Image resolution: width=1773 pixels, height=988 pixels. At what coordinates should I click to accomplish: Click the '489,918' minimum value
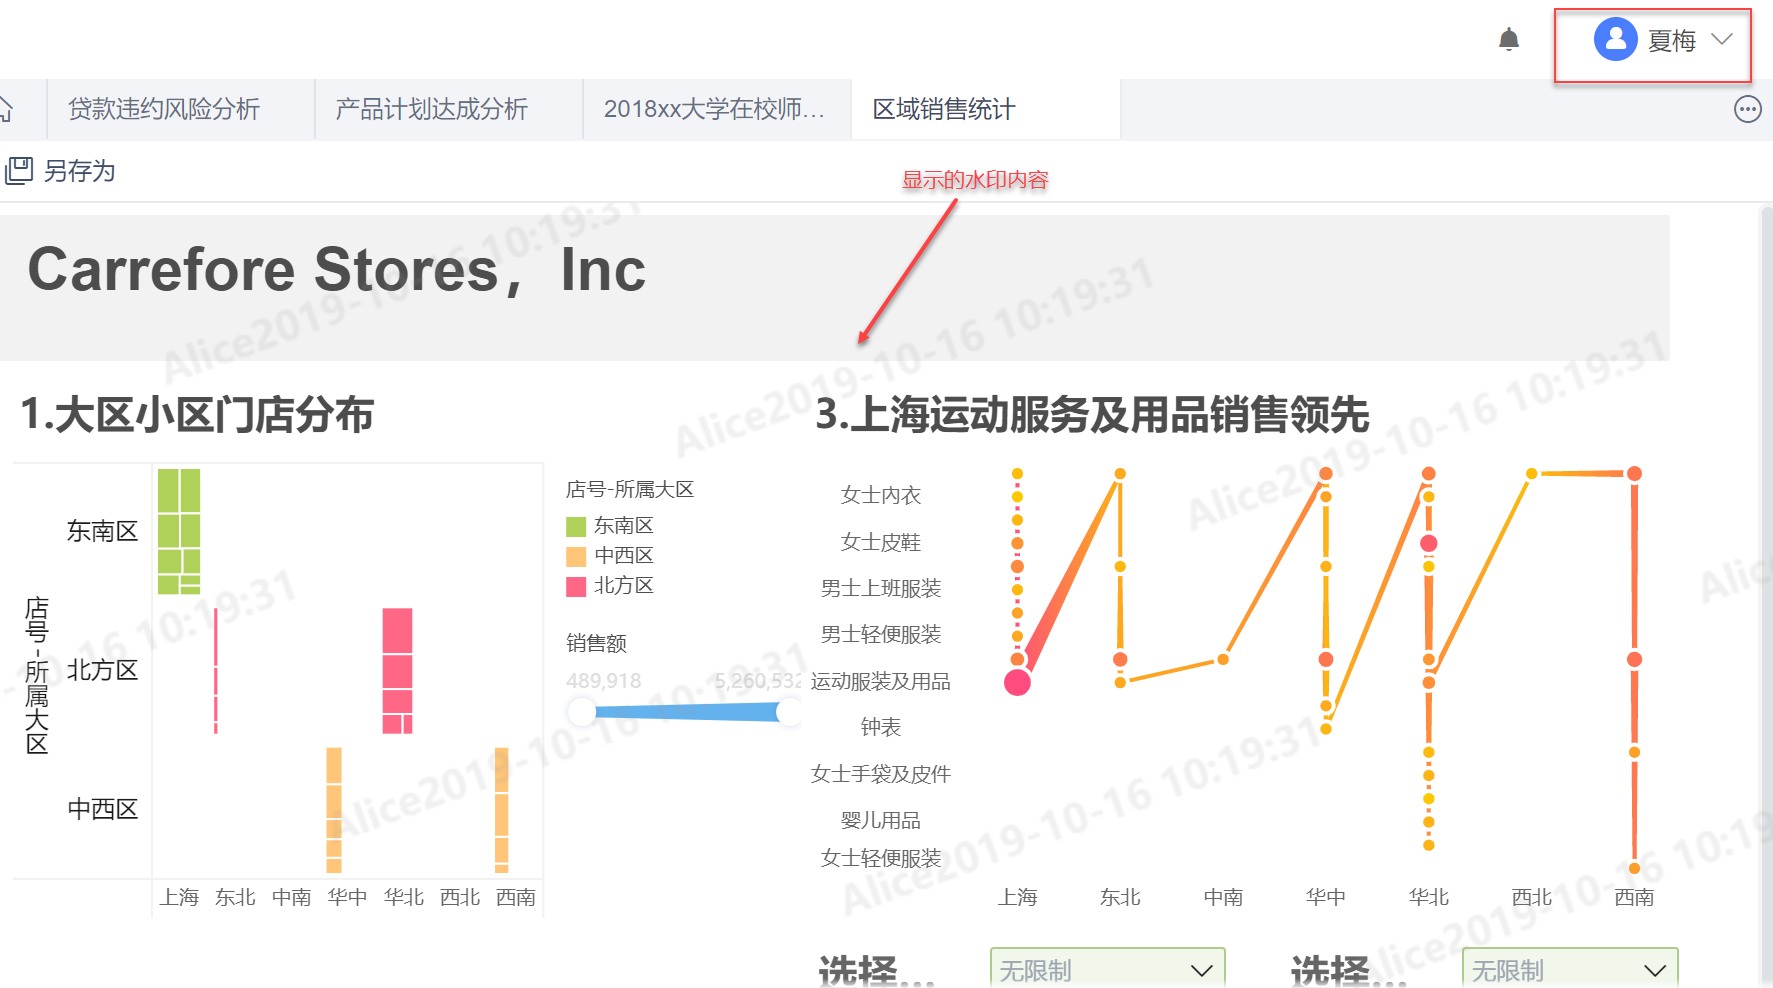(x=603, y=681)
